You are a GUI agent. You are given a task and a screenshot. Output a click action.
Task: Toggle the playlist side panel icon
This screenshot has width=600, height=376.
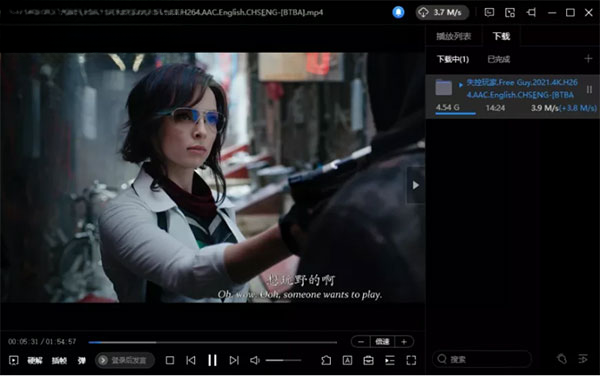coord(390,360)
